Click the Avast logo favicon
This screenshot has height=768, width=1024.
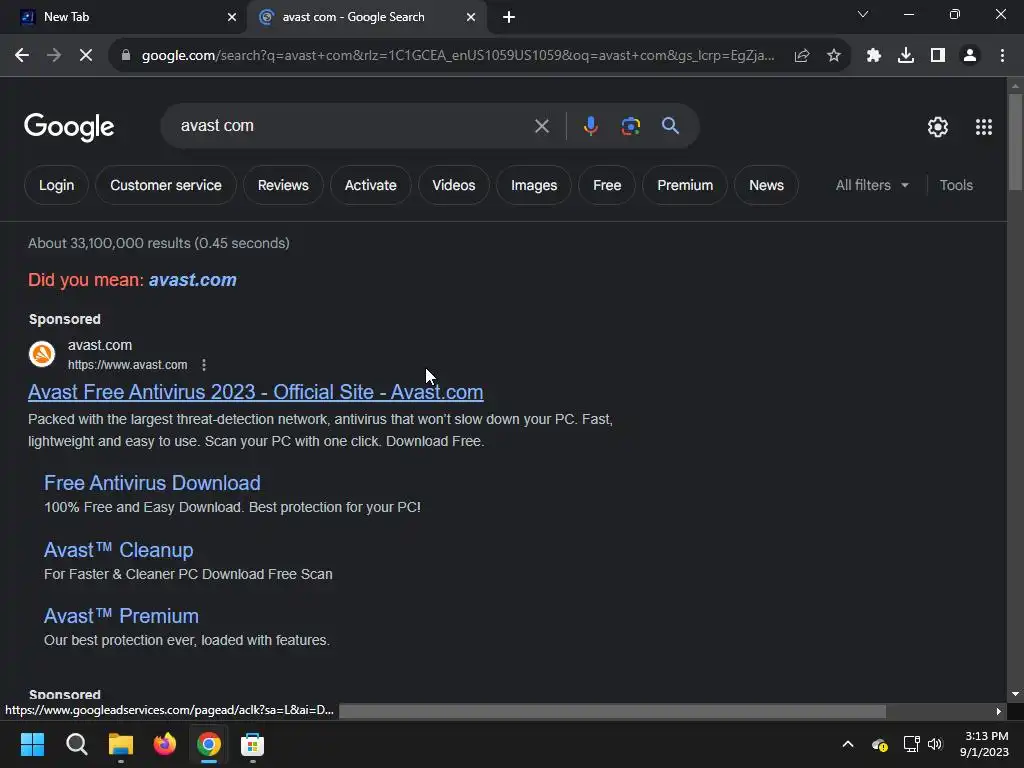pos(42,354)
